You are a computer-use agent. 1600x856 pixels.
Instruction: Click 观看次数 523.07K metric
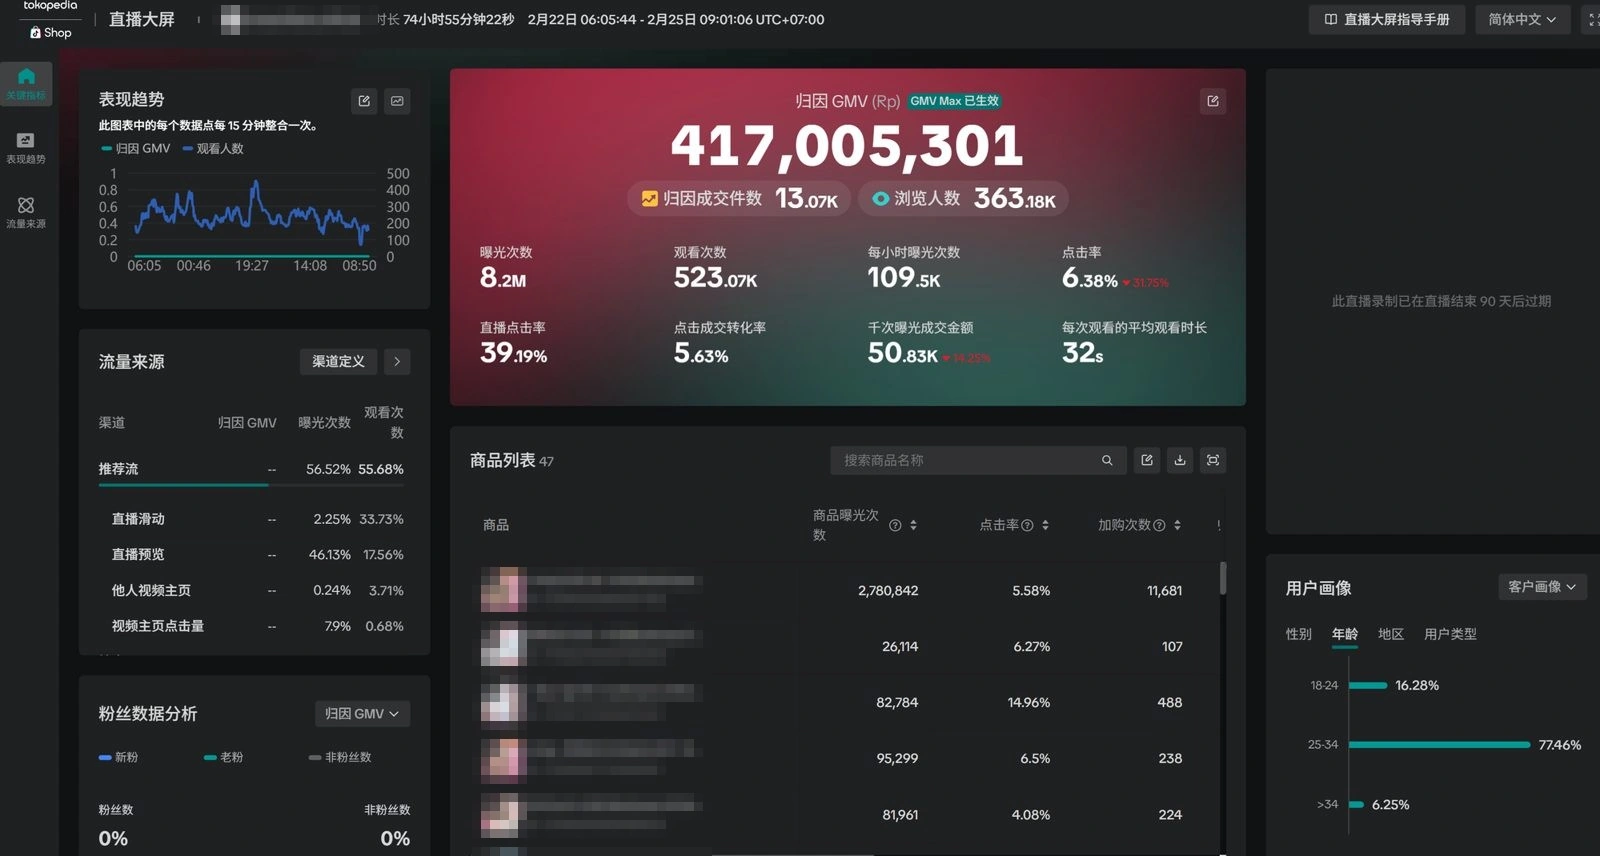(x=715, y=268)
